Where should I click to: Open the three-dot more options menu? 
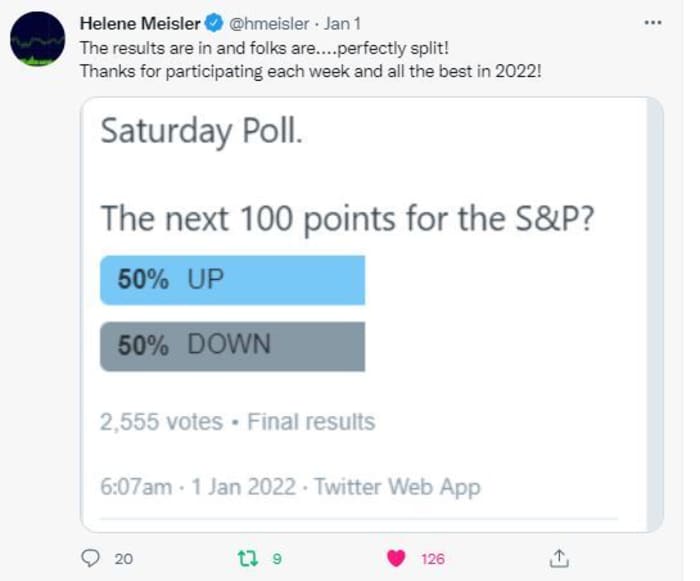(653, 21)
